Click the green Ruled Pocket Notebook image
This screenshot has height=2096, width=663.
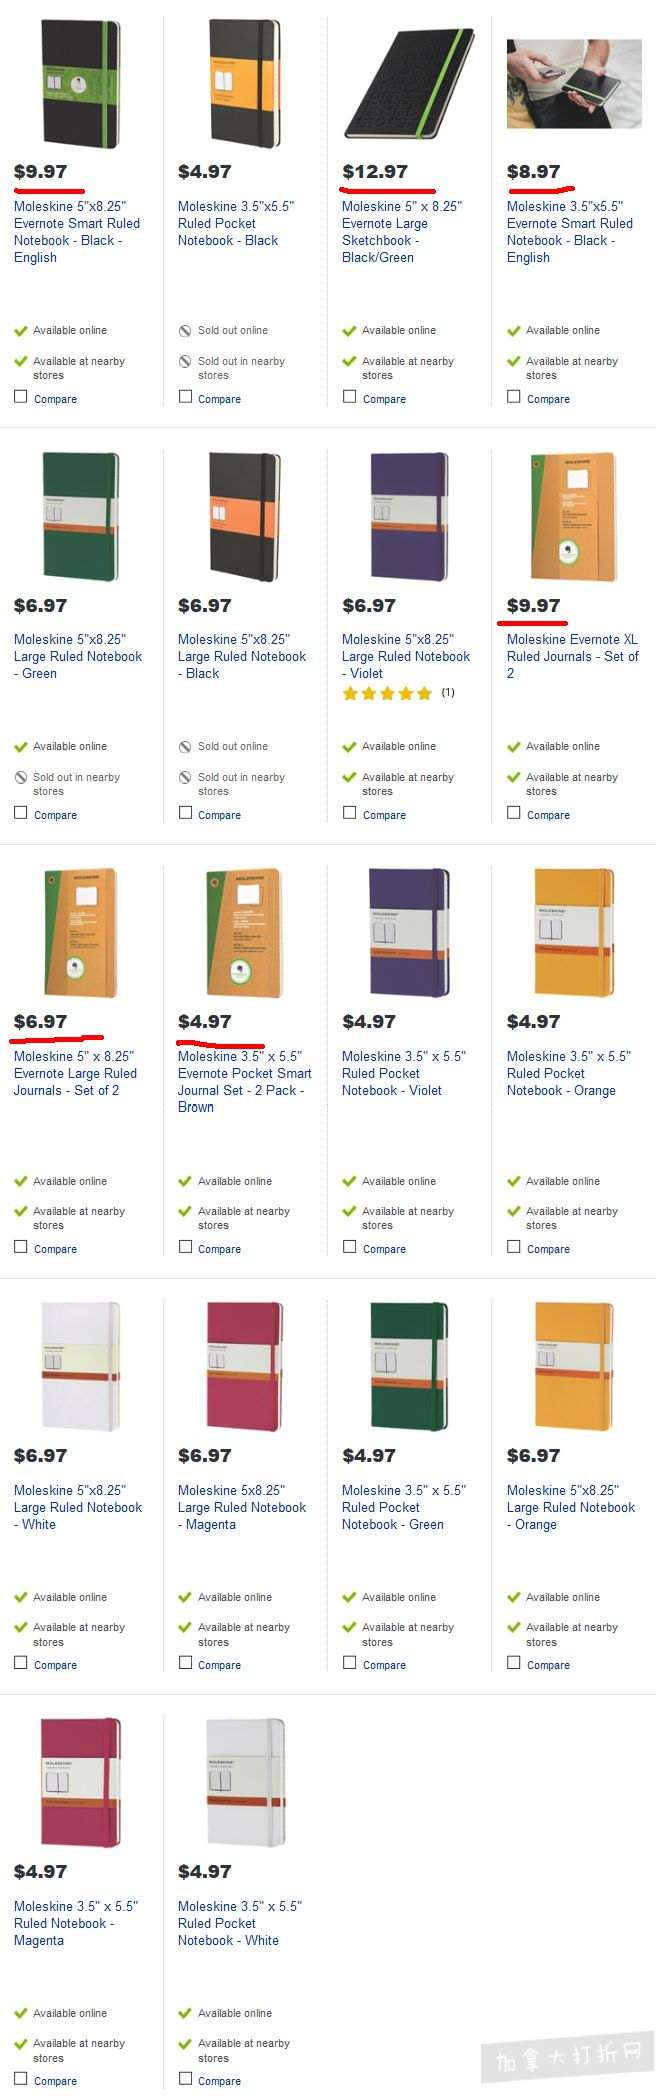click(x=408, y=1366)
